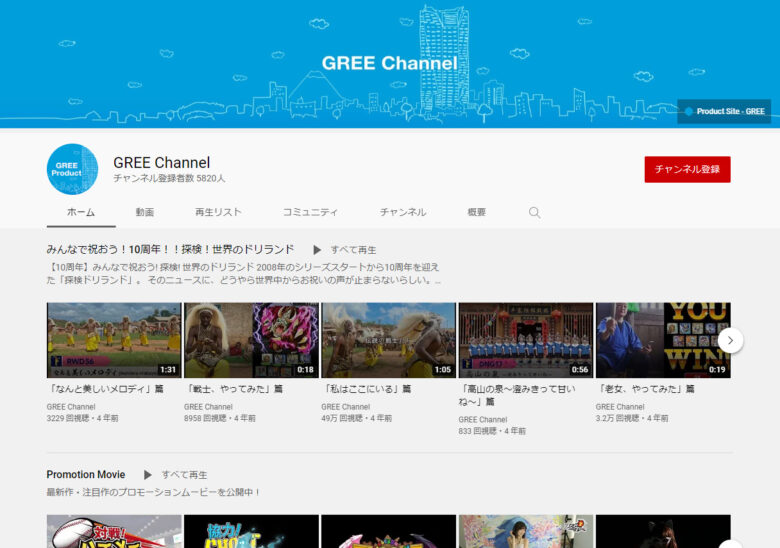Switch to the 概要 tab

[477, 212]
